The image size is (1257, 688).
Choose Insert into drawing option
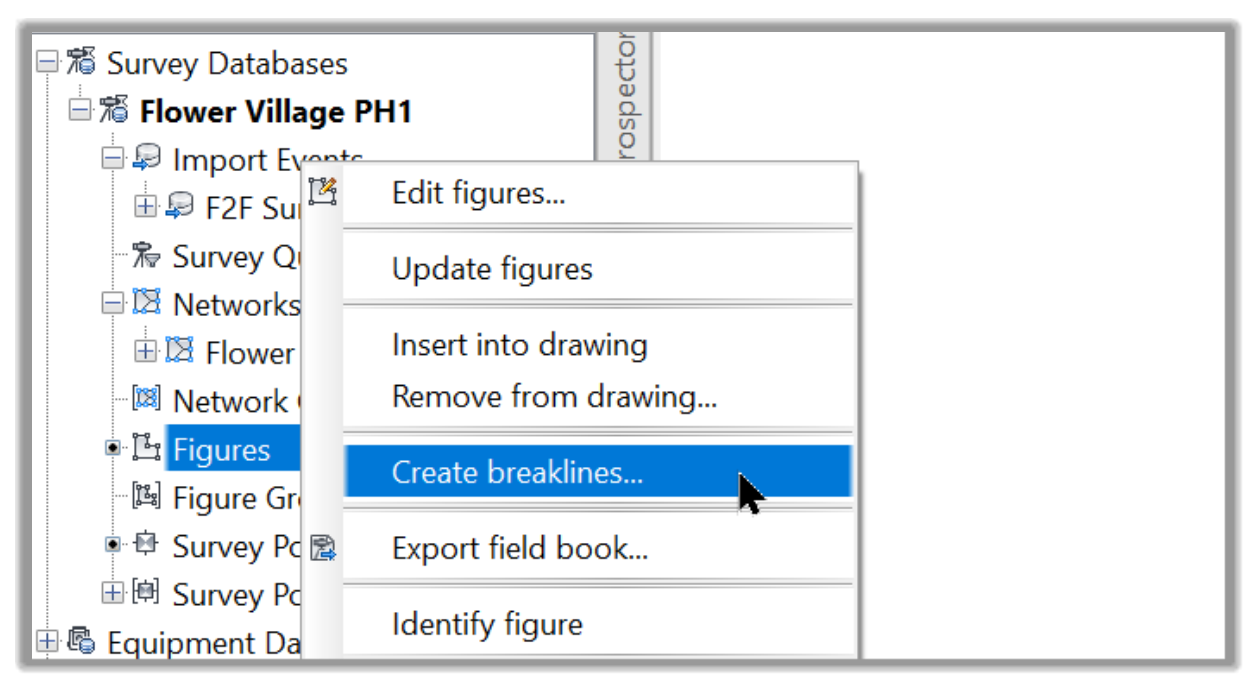pyautogui.click(x=519, y=345)
